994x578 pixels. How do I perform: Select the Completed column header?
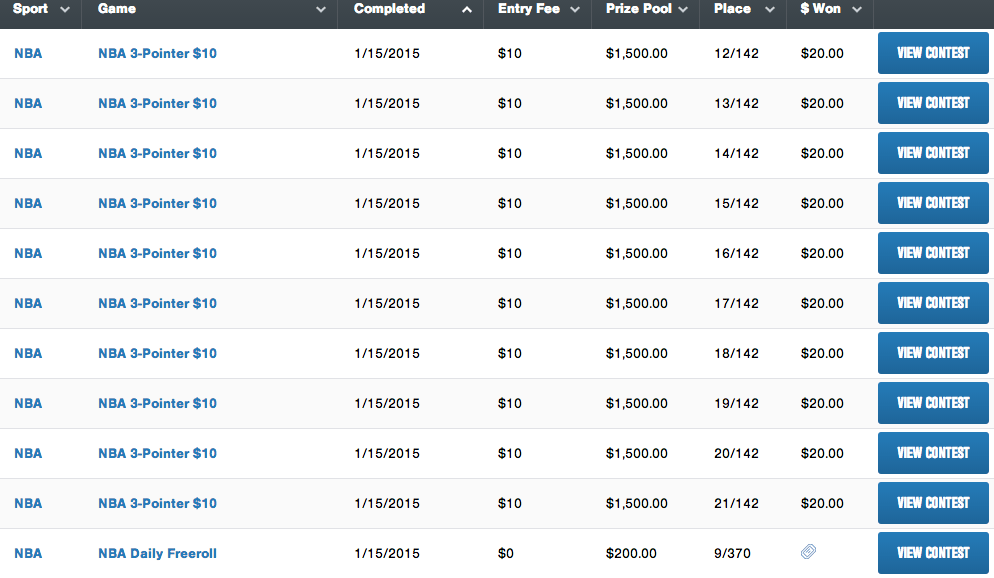coord(389,9)
